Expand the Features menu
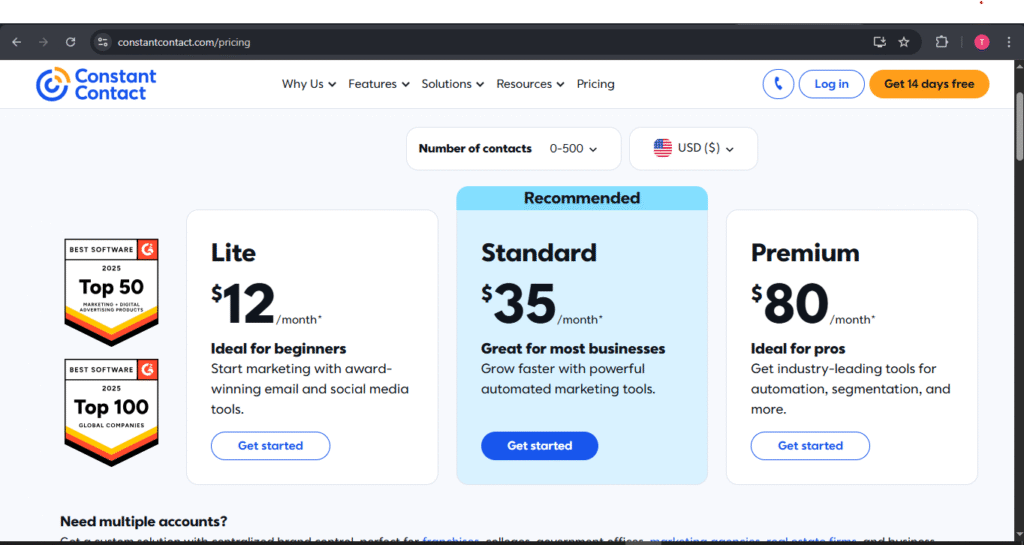Image resolution: width=1024 pixels, height=545 pixels. (x=379, y=84)
